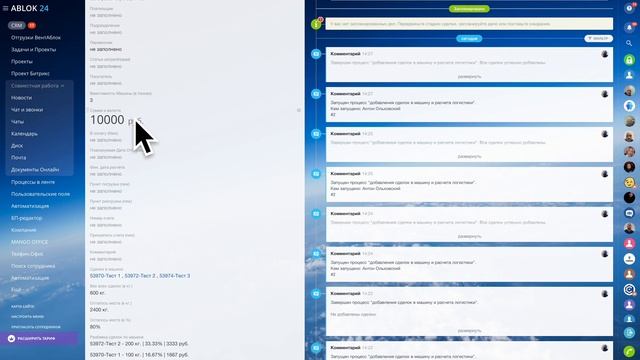Screen dimensions: 640x360
Task: Open deal link 53970-Тест 1
Action: [x=105, y=276]
